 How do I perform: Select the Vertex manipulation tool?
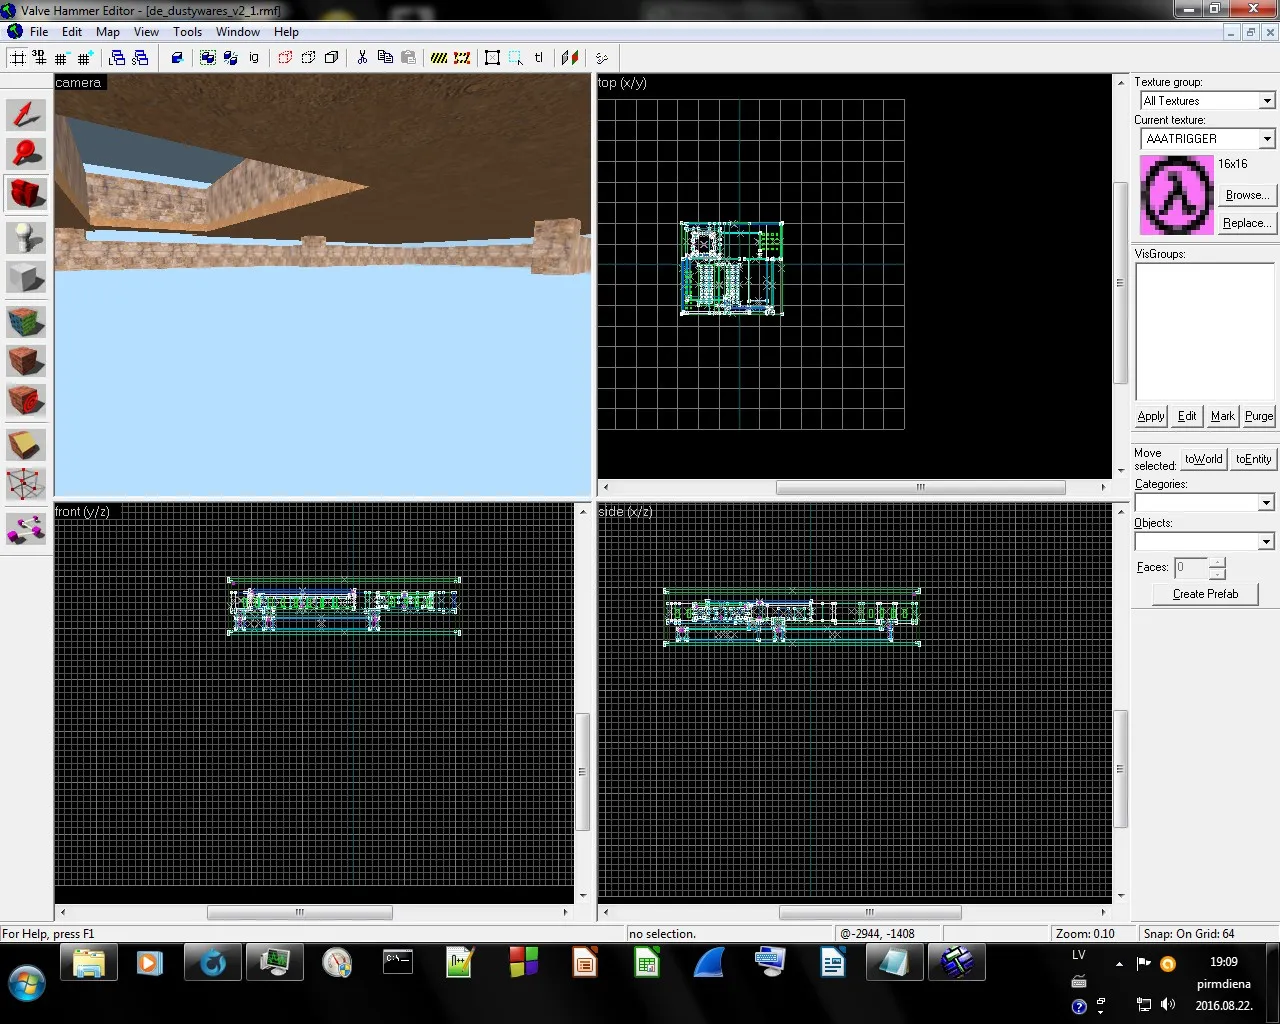pos(26,484)
